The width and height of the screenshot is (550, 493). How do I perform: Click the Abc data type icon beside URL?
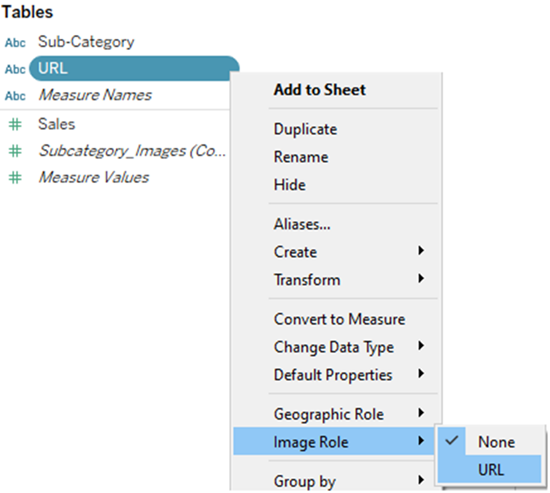[x=15, y=69]
